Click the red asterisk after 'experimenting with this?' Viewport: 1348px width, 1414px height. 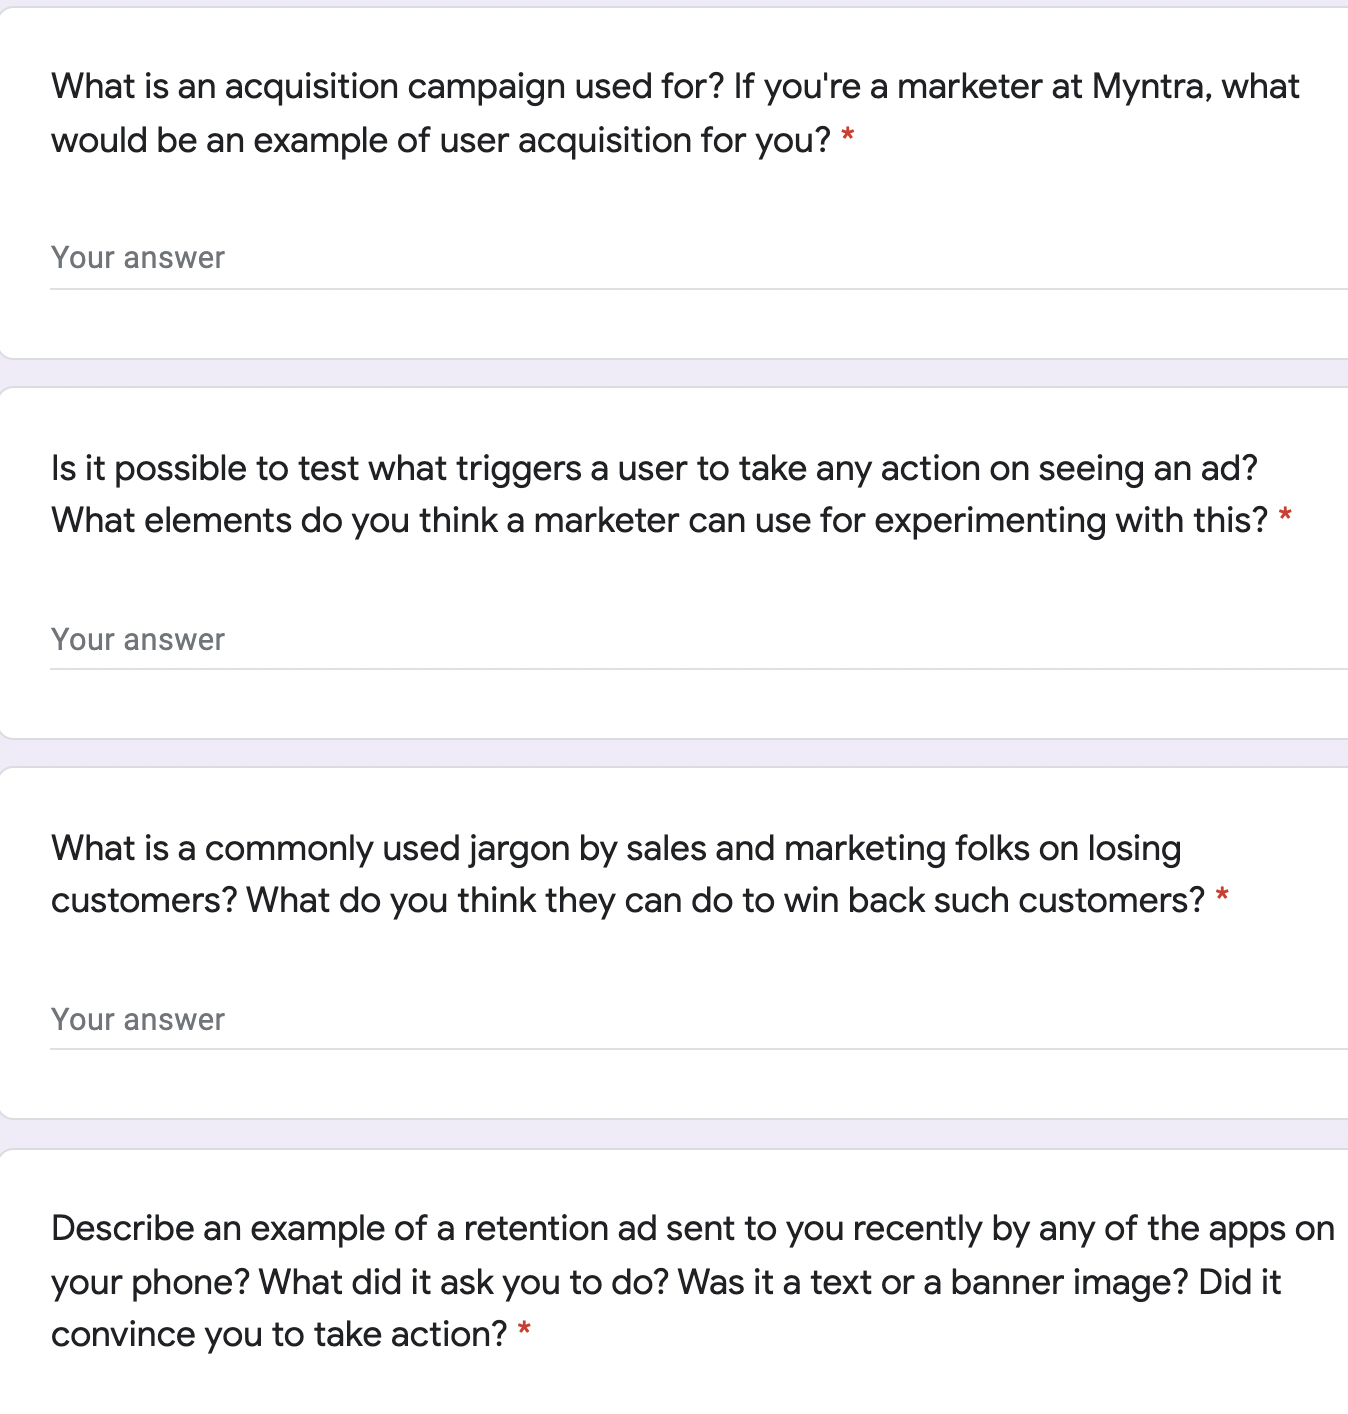click(1285, 516)
